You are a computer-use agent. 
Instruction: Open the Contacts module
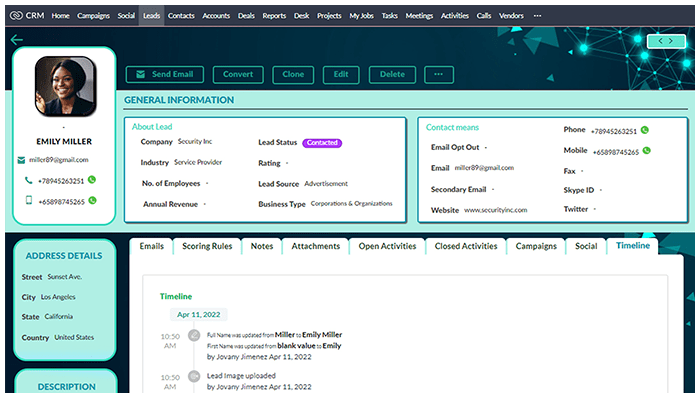point(181,16)
